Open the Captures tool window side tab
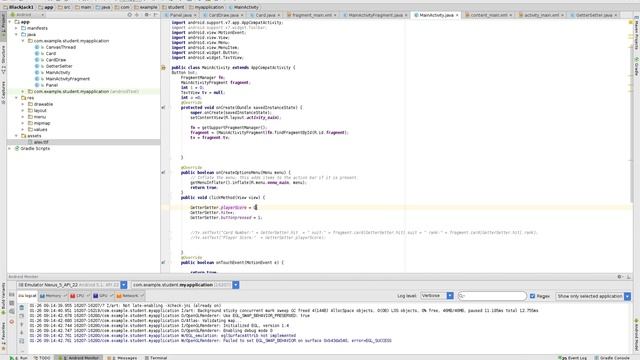 [3, 92]
